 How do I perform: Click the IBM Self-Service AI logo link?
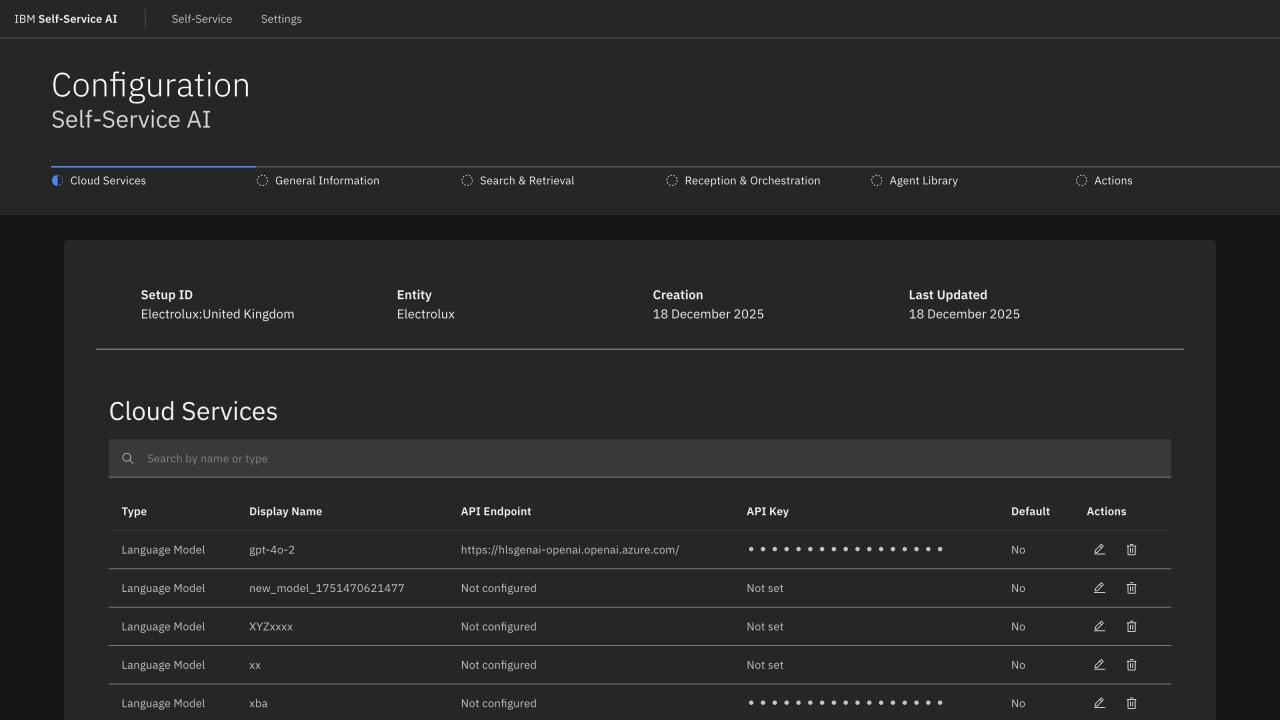coord(66,19)
